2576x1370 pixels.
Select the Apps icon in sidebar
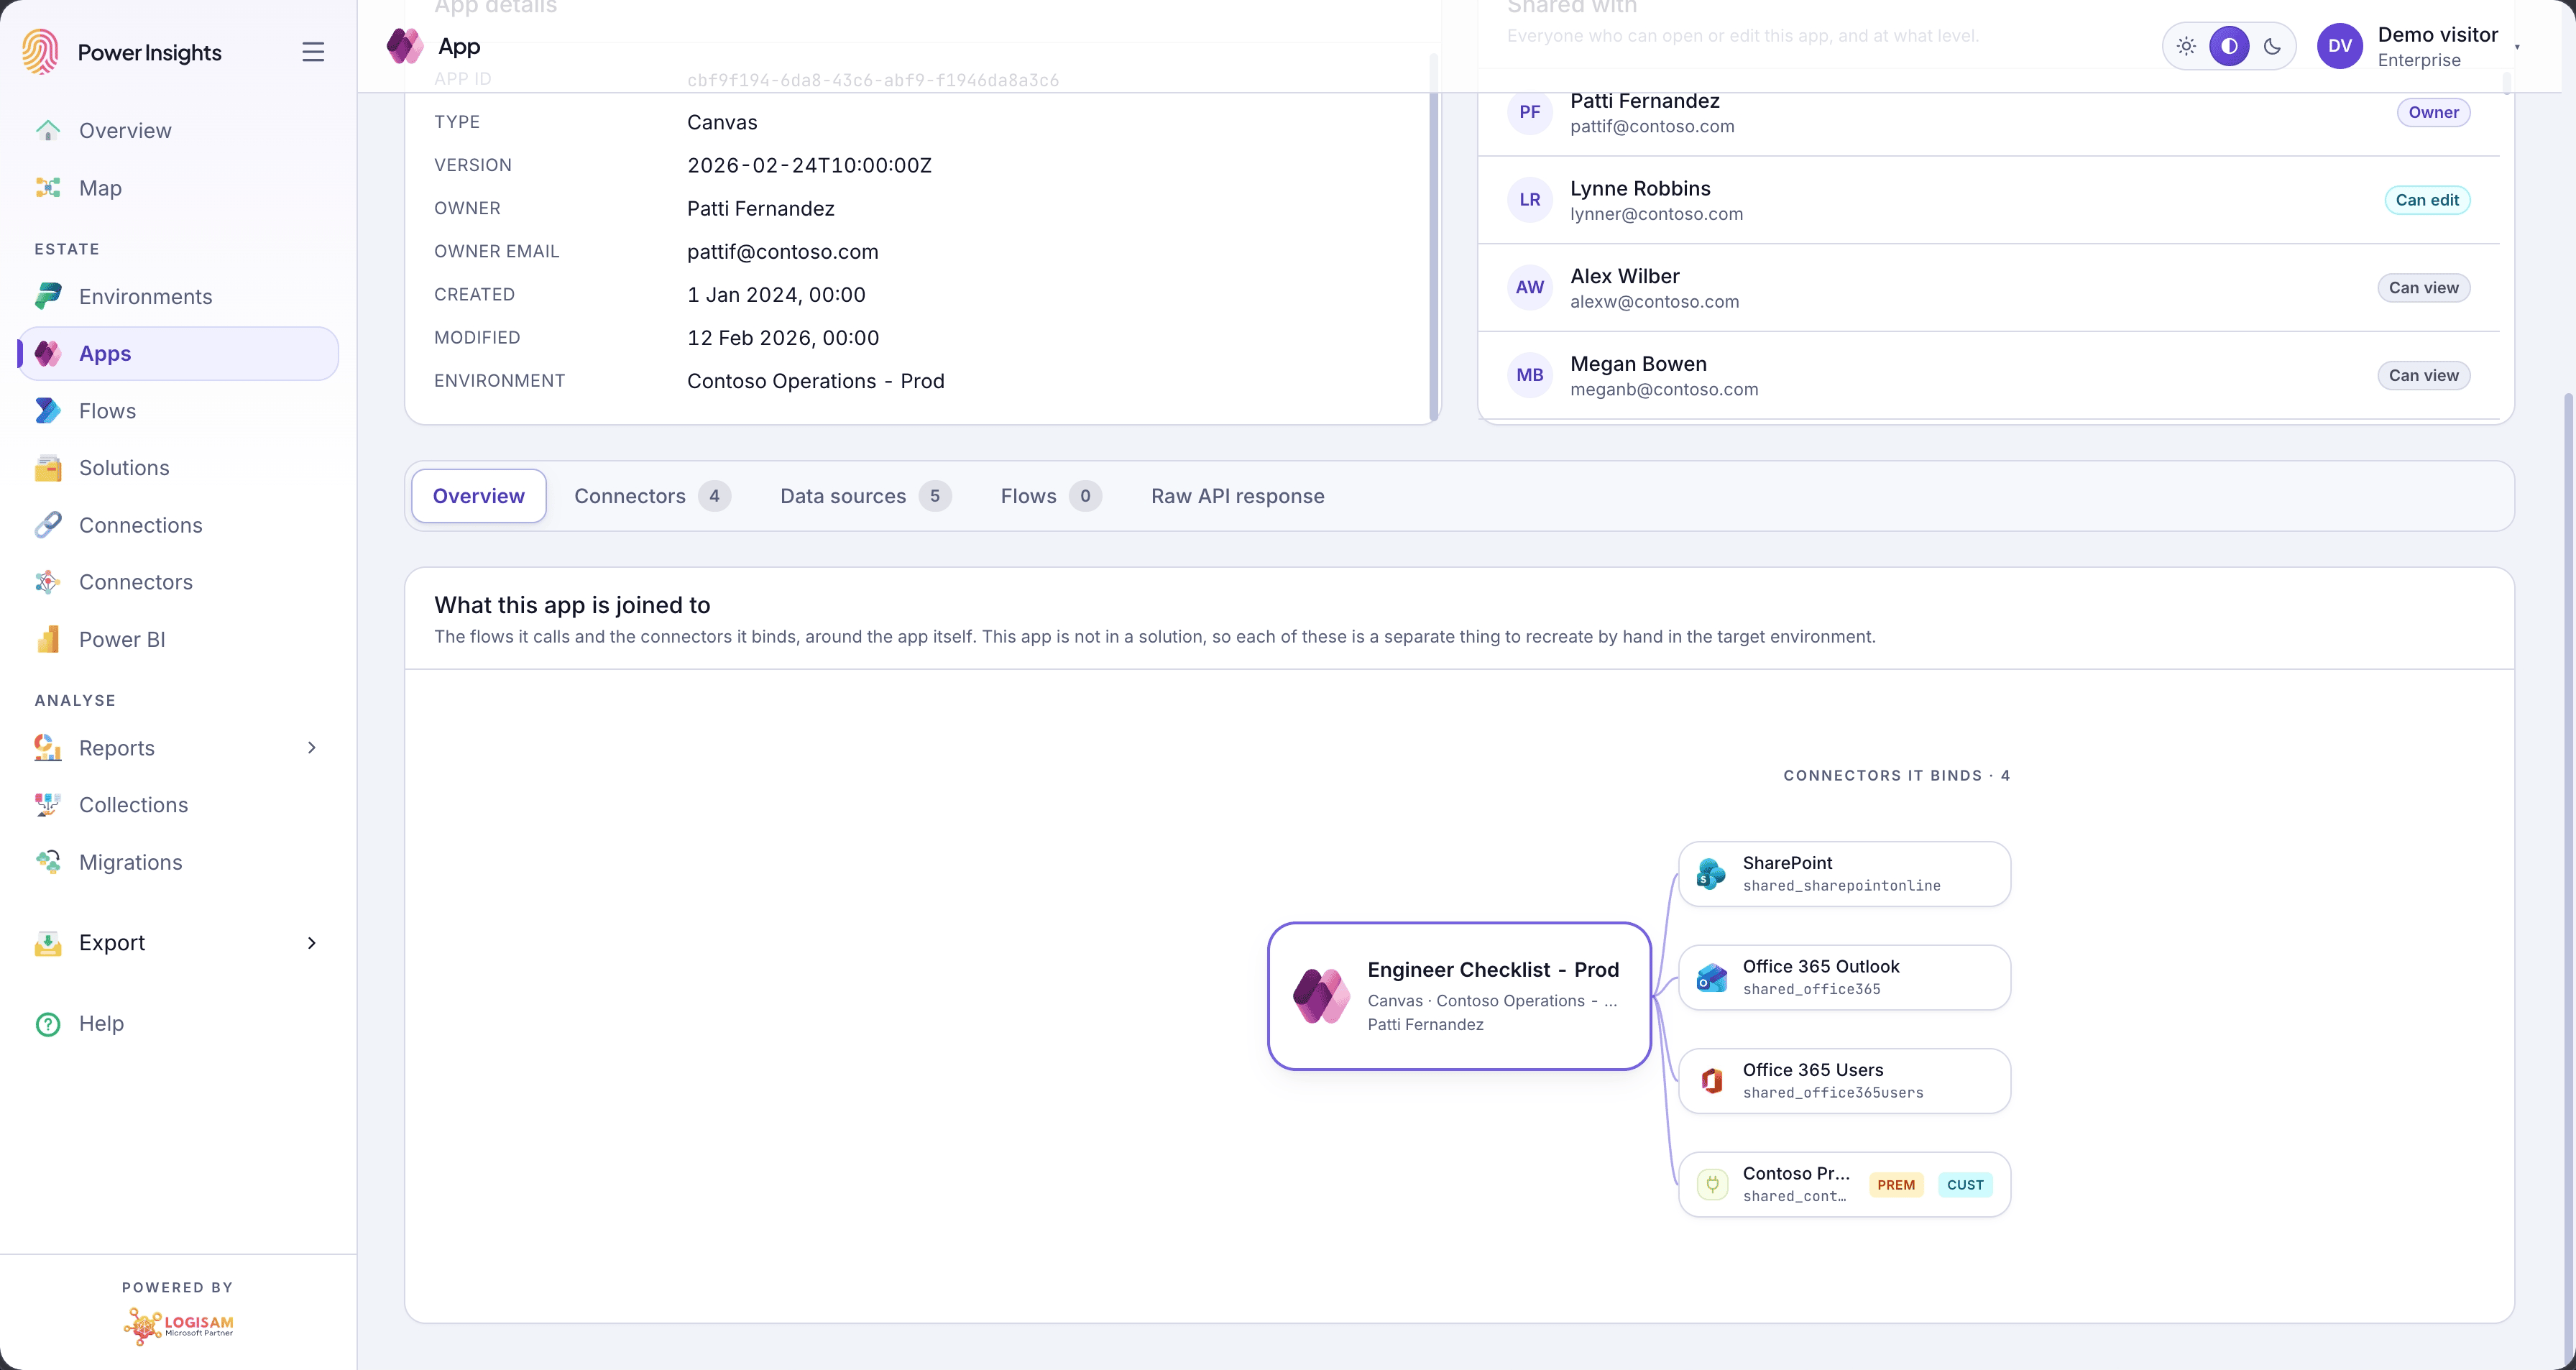coord(48,353)
